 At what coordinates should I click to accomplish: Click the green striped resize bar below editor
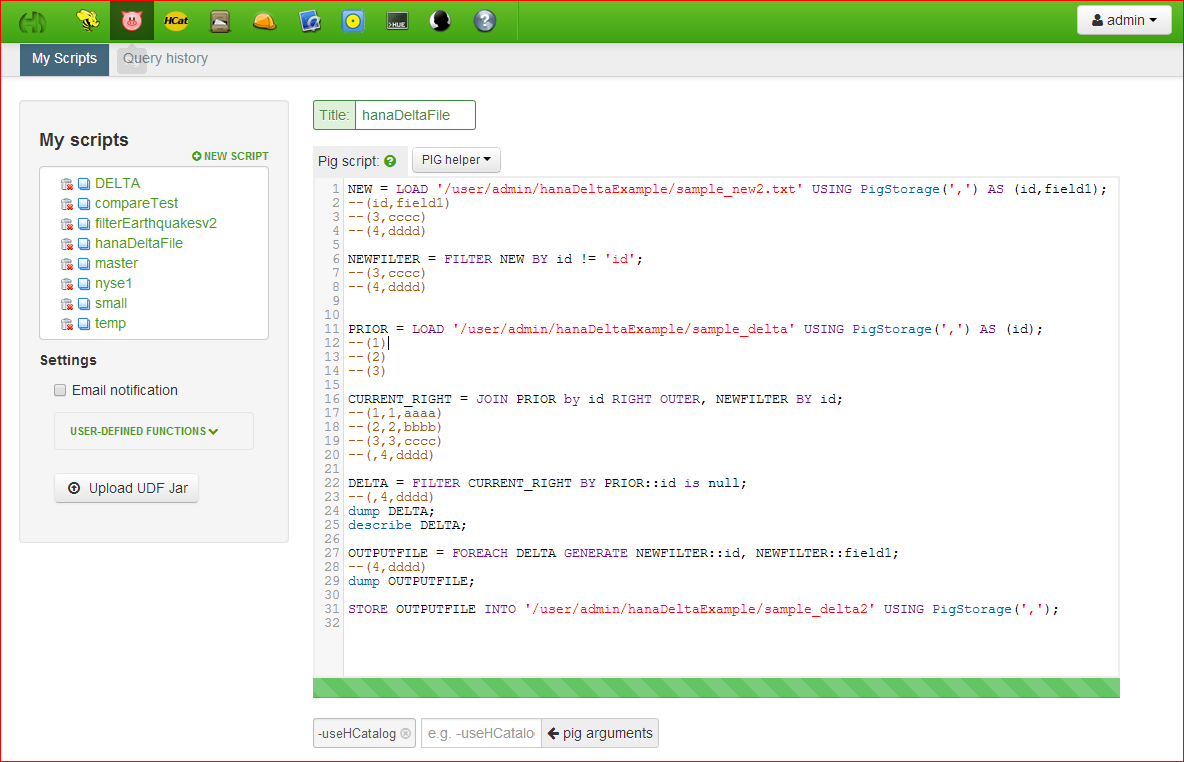[716, 688]
